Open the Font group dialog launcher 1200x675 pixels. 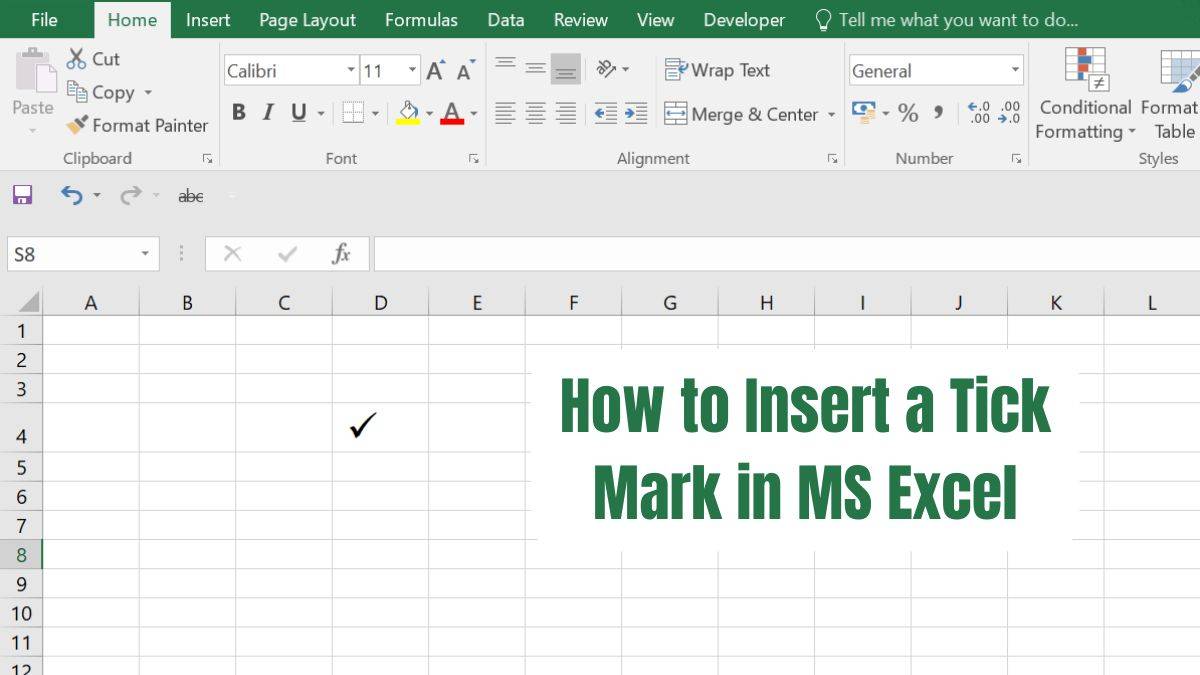(x=473, y=158)
